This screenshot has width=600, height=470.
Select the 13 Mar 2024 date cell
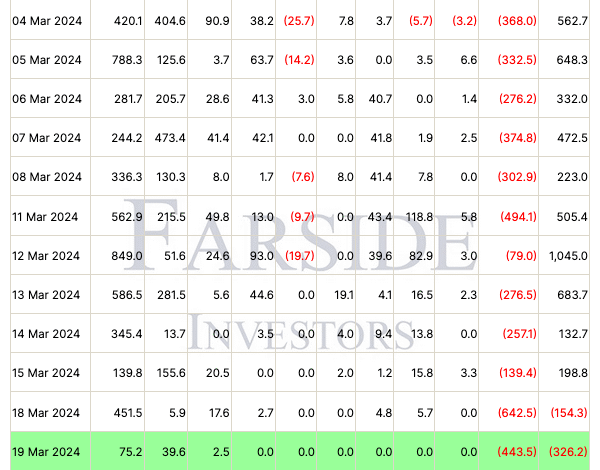point(46,295)
